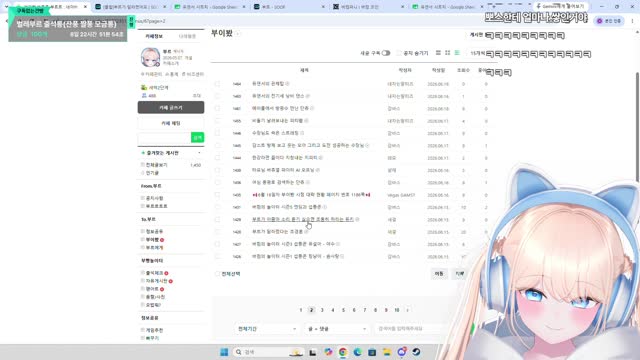Open the 공지사항 board

click(154, 198)
